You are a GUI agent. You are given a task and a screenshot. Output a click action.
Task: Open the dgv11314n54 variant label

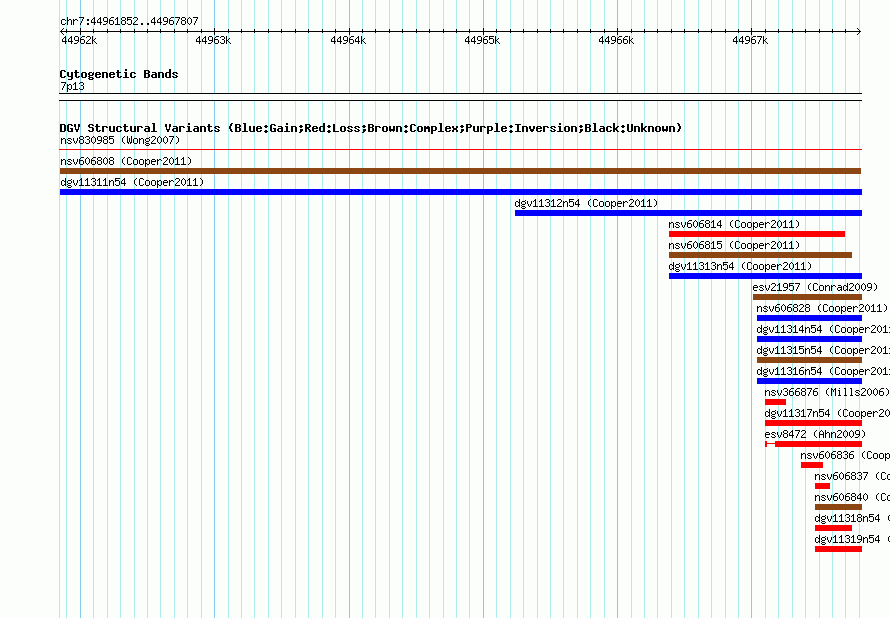pyautogui.click(x=823, y=329)
